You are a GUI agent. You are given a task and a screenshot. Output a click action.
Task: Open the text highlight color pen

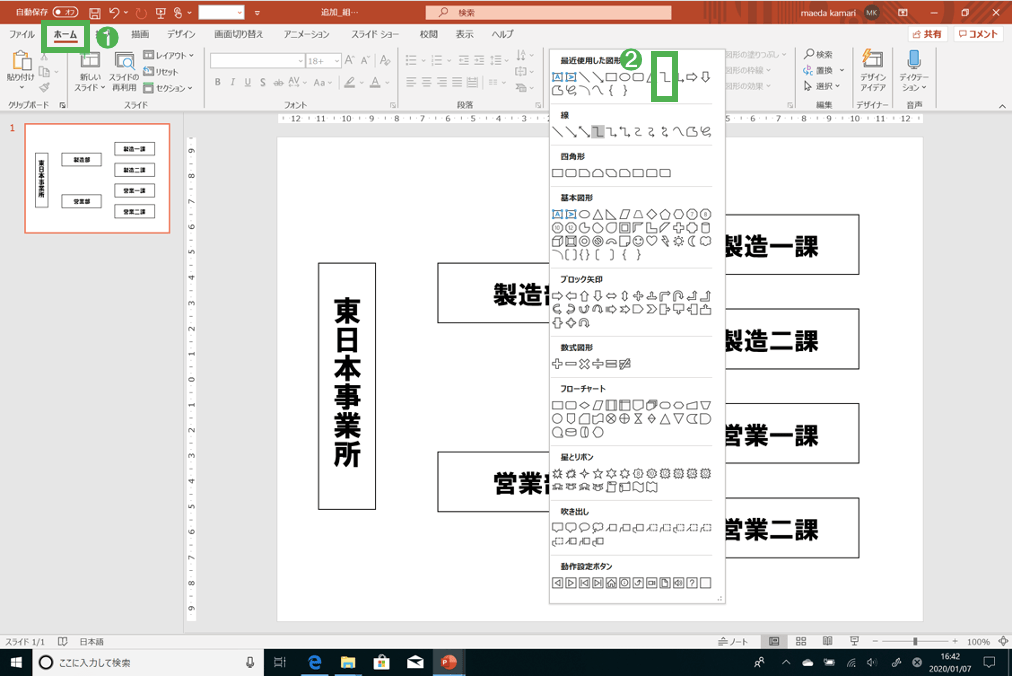coord(349,82)
